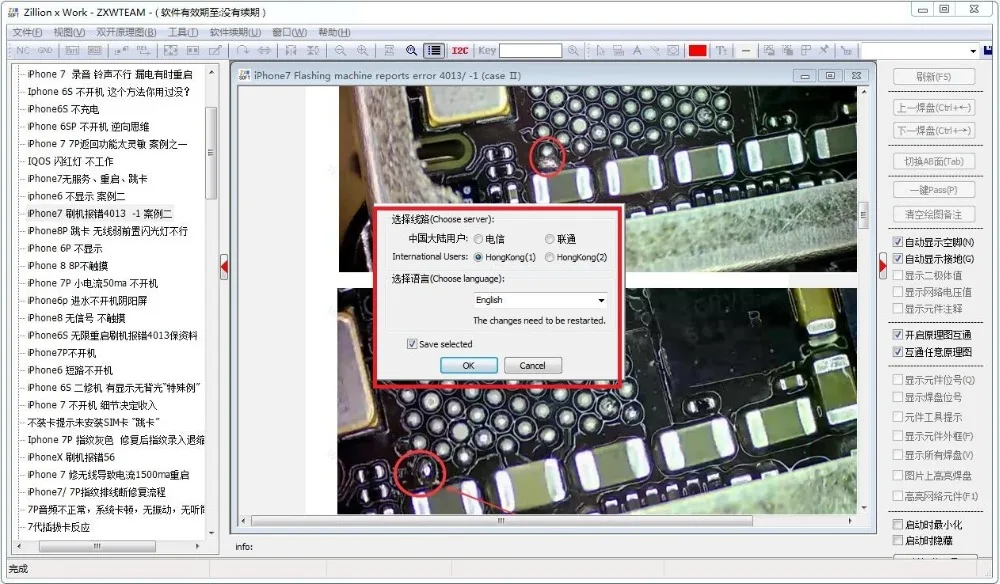
Task: Click the 刷新(F5) button
Action: 934,77
